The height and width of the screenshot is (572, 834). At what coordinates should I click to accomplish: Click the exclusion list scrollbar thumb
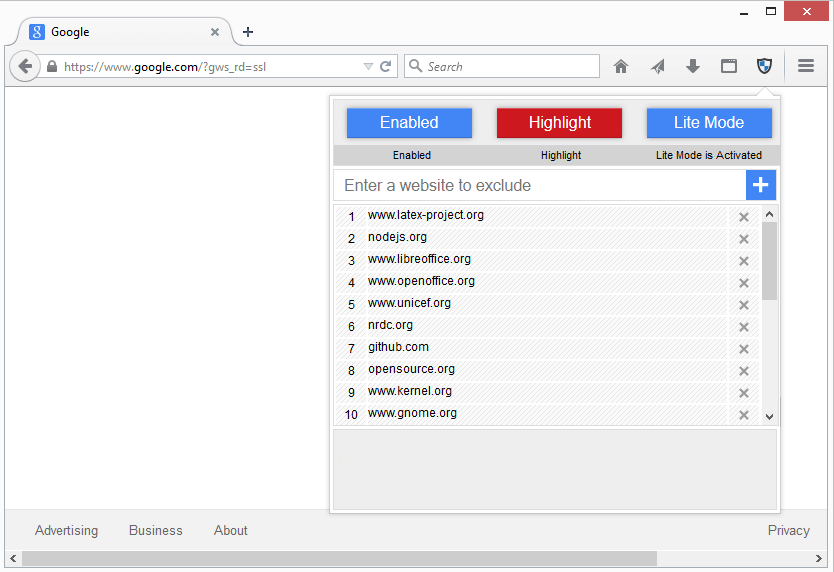(x=769, y=261)
